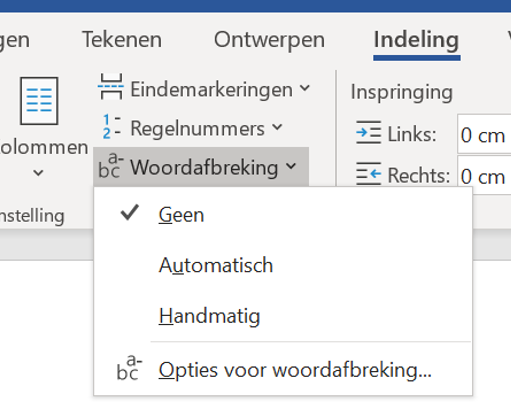Click the icon beside Opties voor woordafbreking
The height and width of the screenshot is (419, 511).
coord(129,368)
